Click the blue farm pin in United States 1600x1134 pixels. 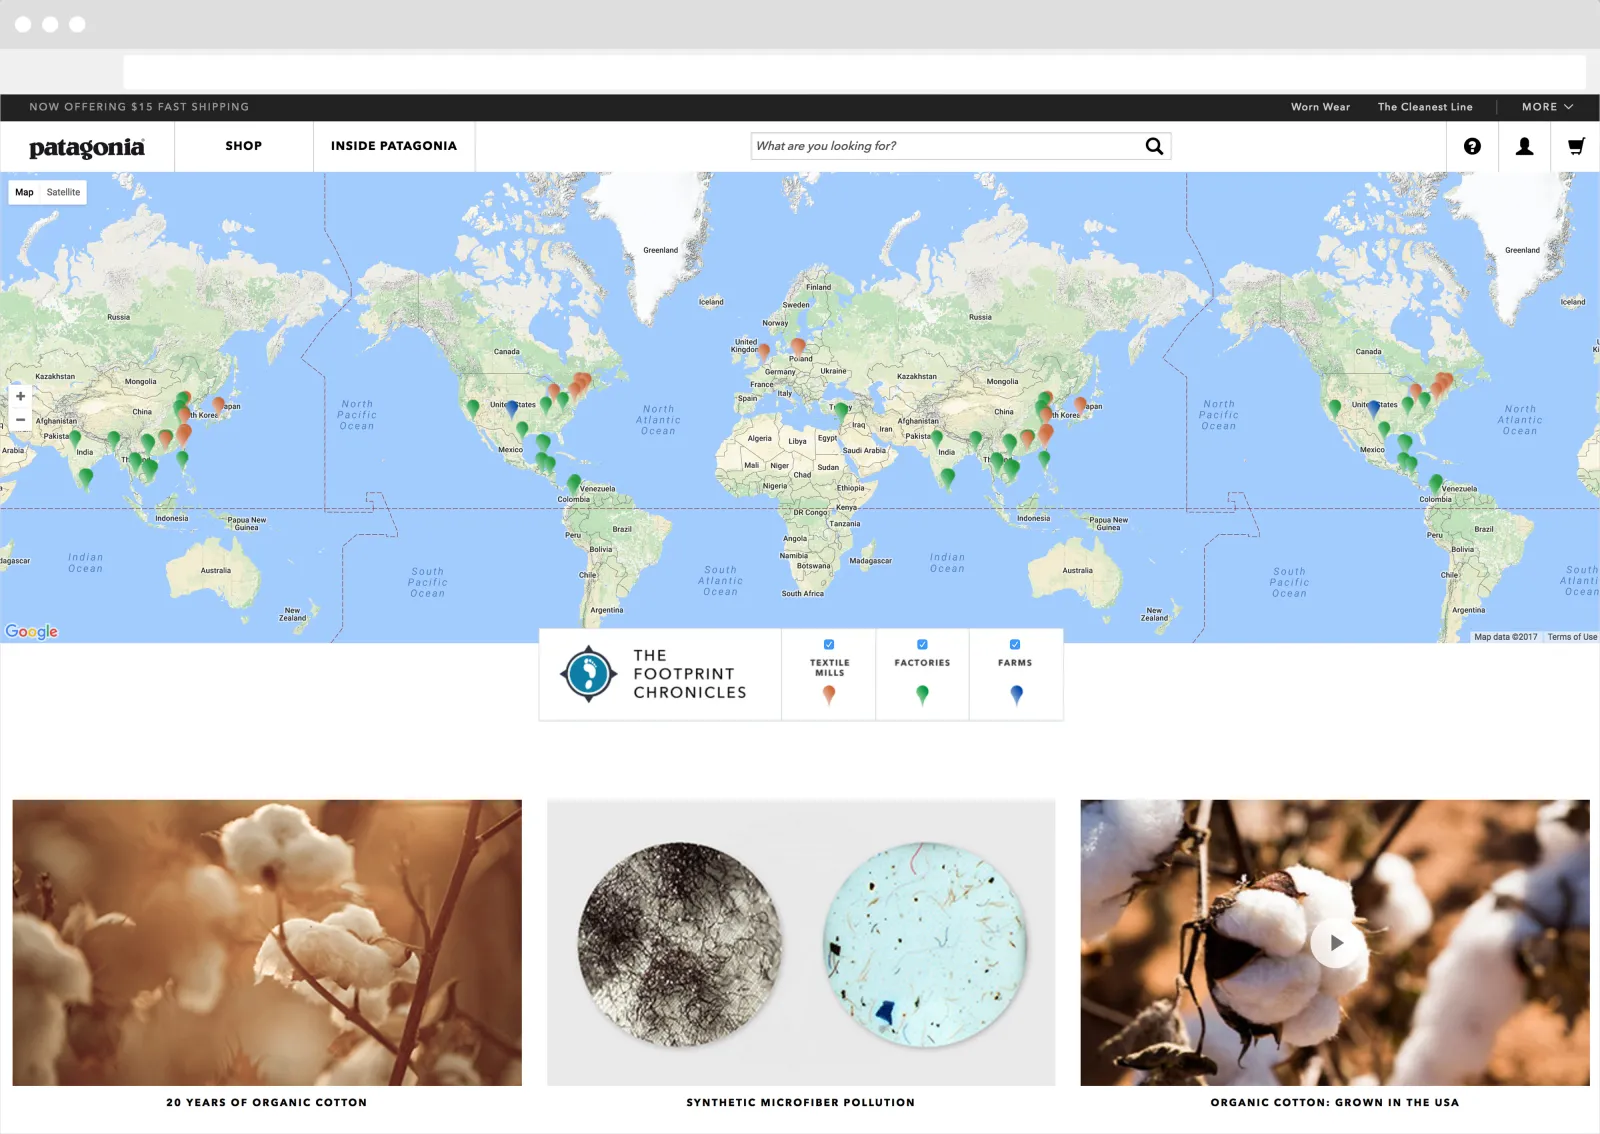point(512,407)
